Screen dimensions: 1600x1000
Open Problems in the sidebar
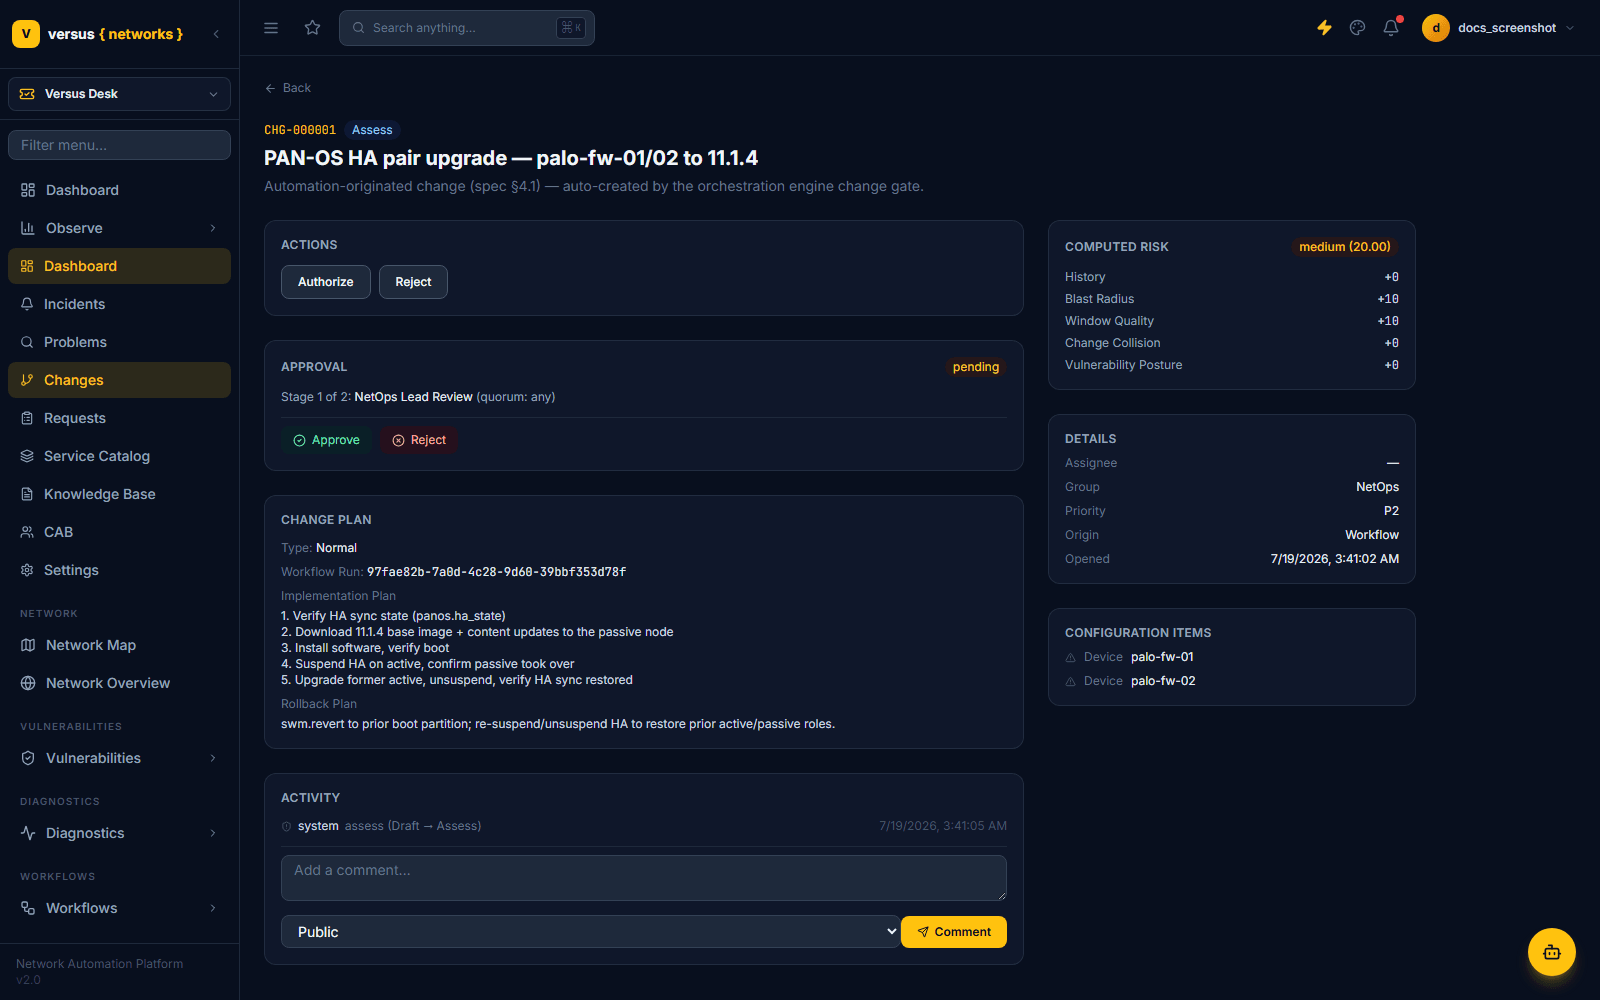click(119, 342)
